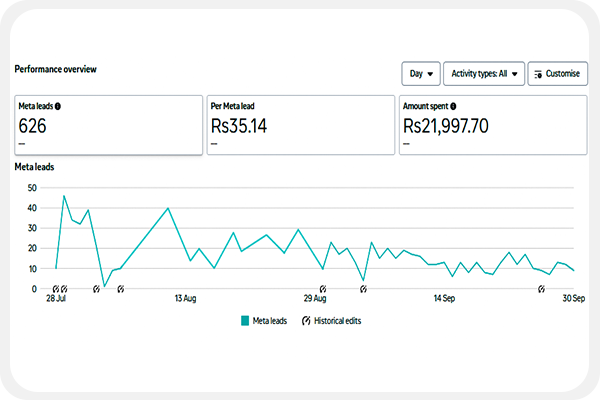This screenshot has height=400, width=600.
Task: Click the 13 Aug label on the x-axis
Action: [184, 298]
